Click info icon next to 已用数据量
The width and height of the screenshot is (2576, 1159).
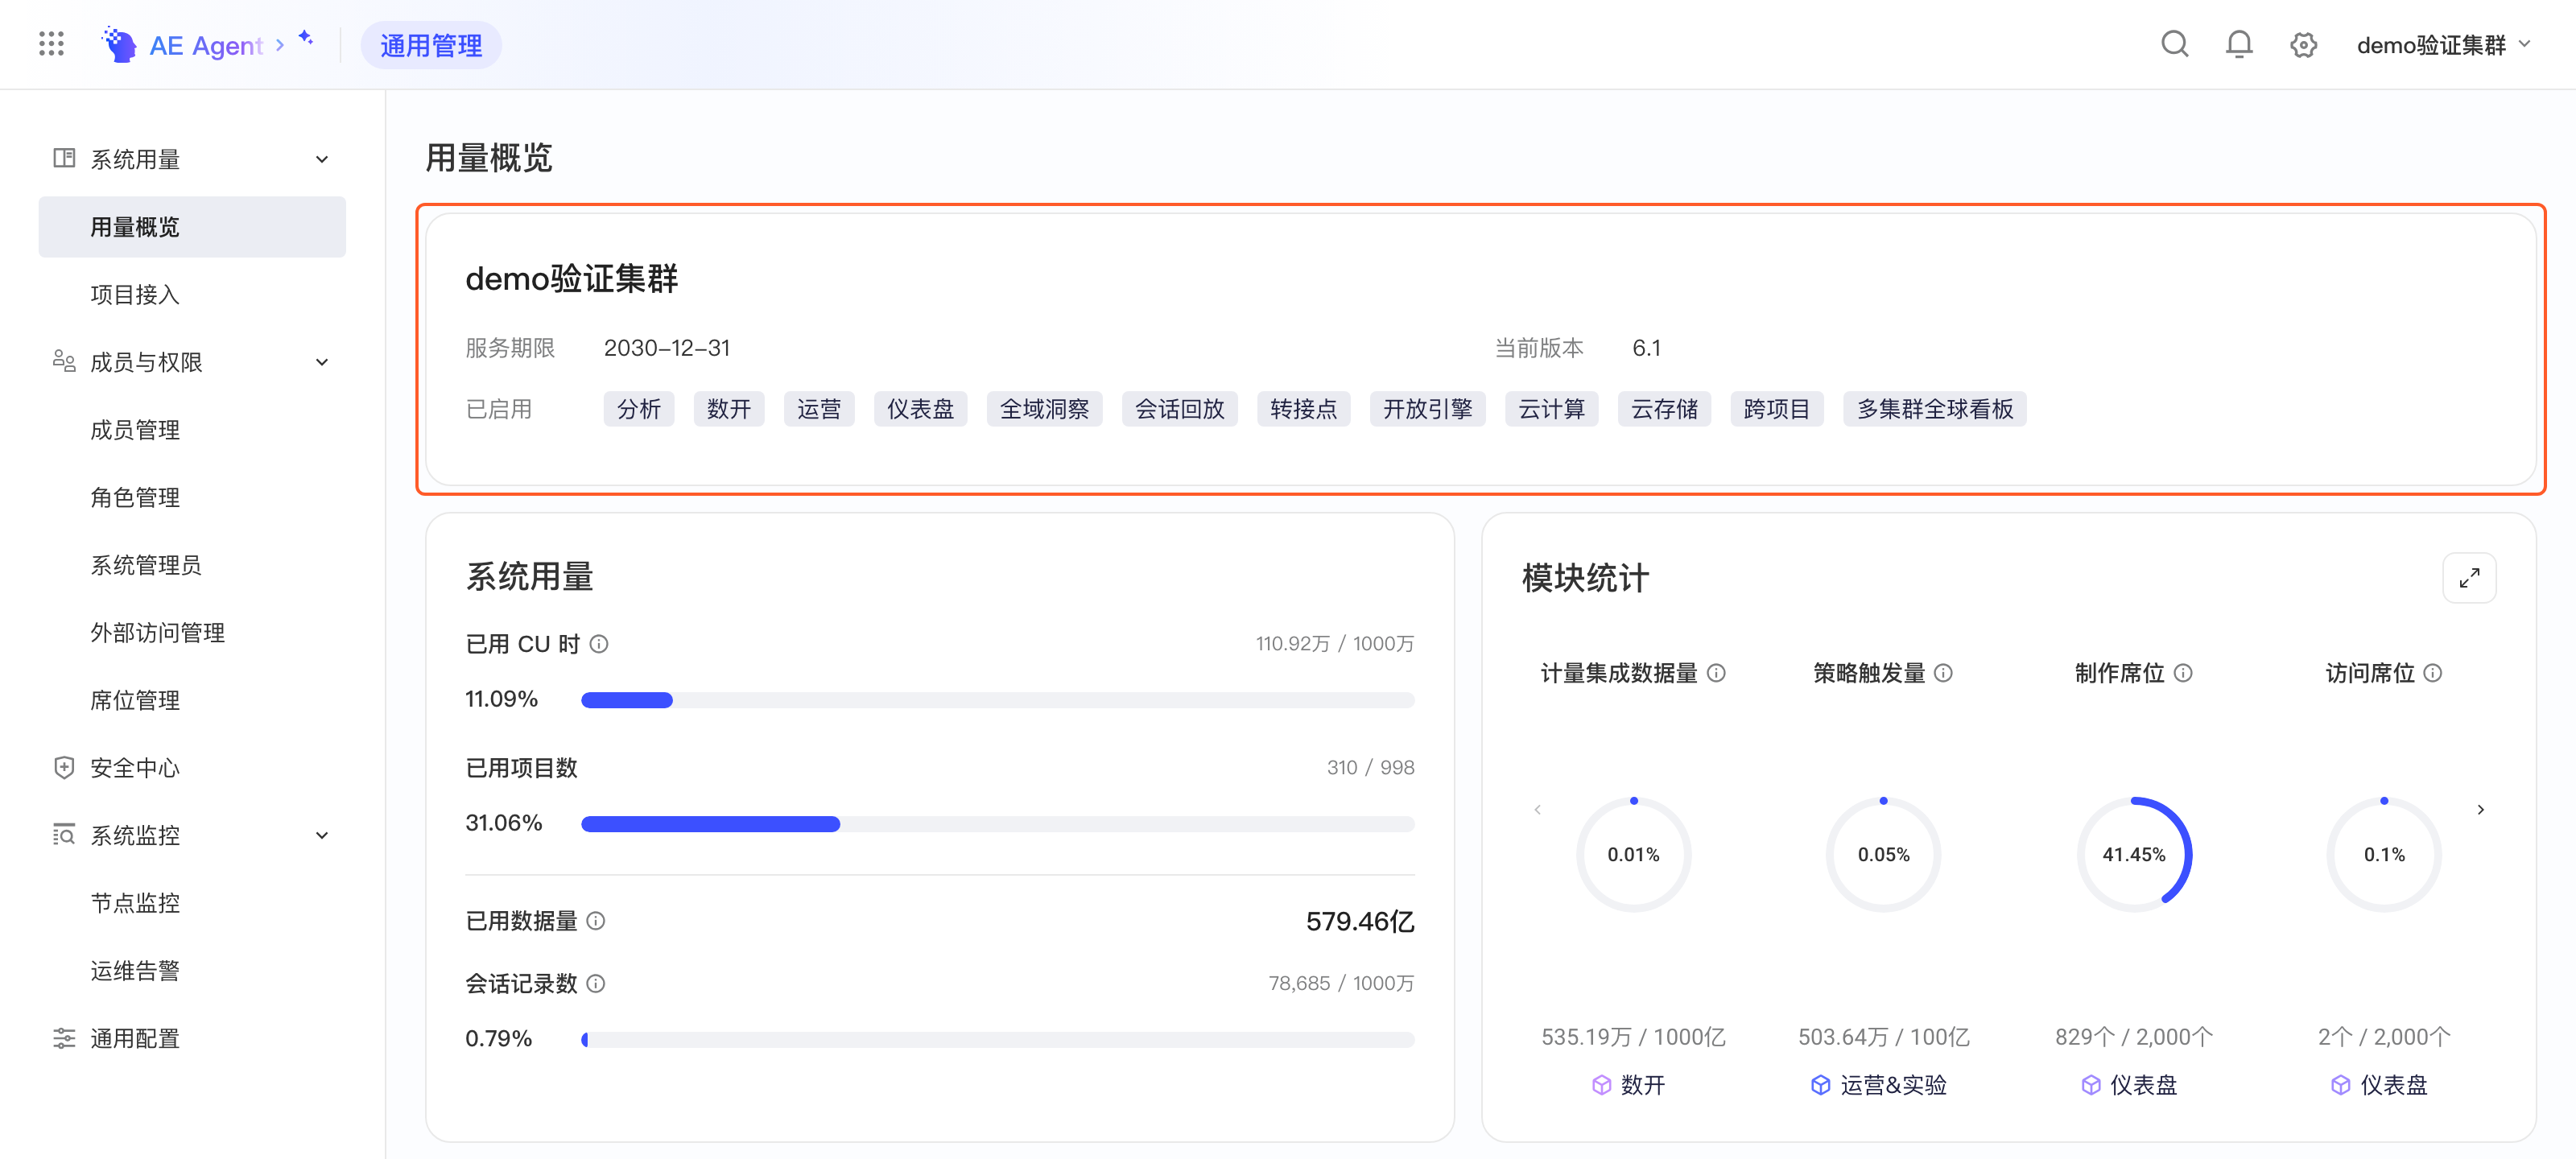[x=596, y=921]
